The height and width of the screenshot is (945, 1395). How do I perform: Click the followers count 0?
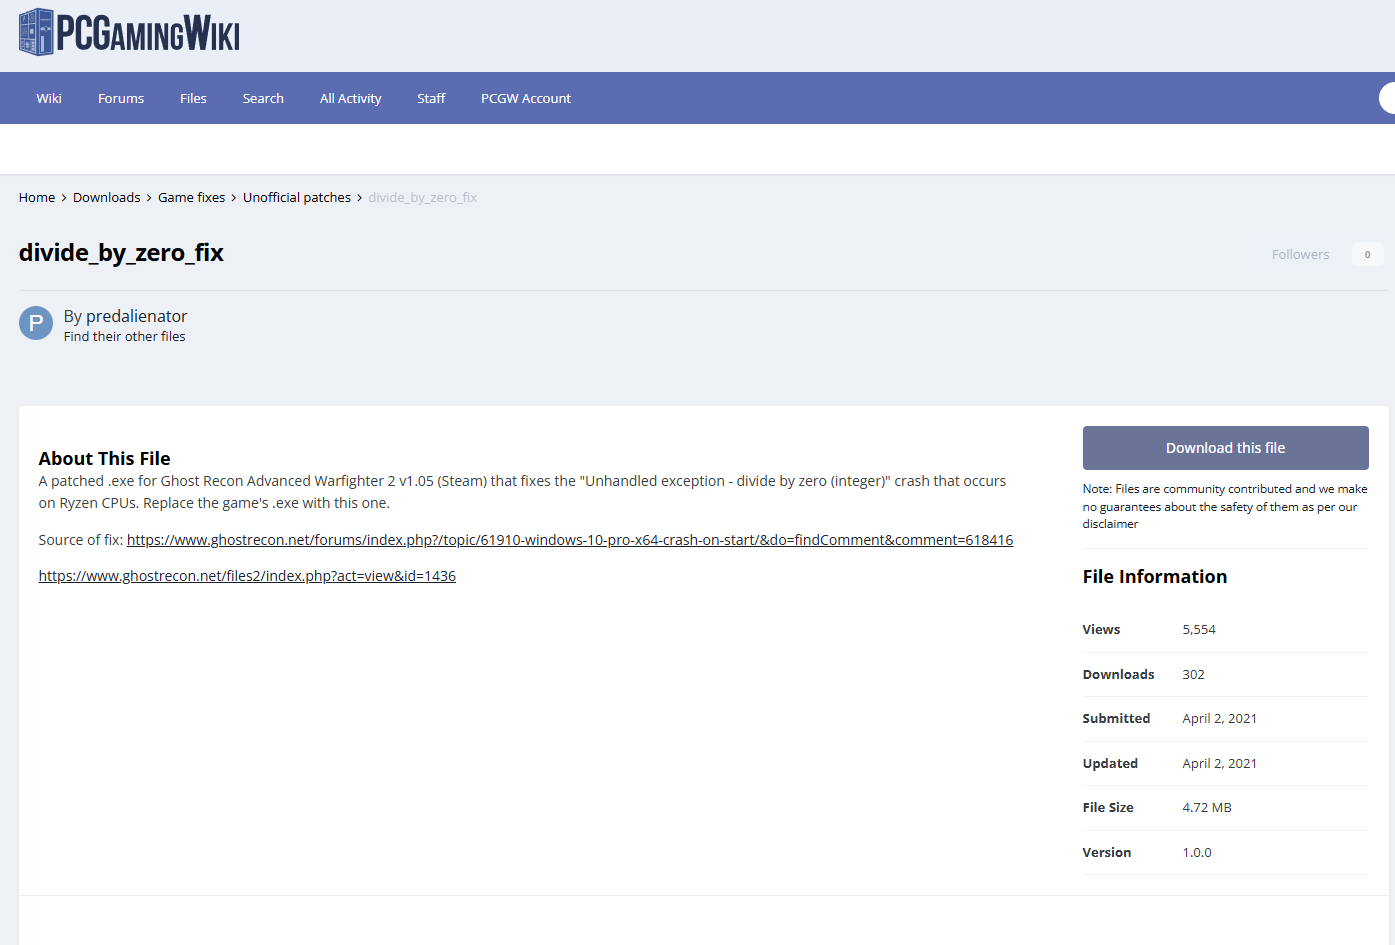click(x=1367, y=254)
